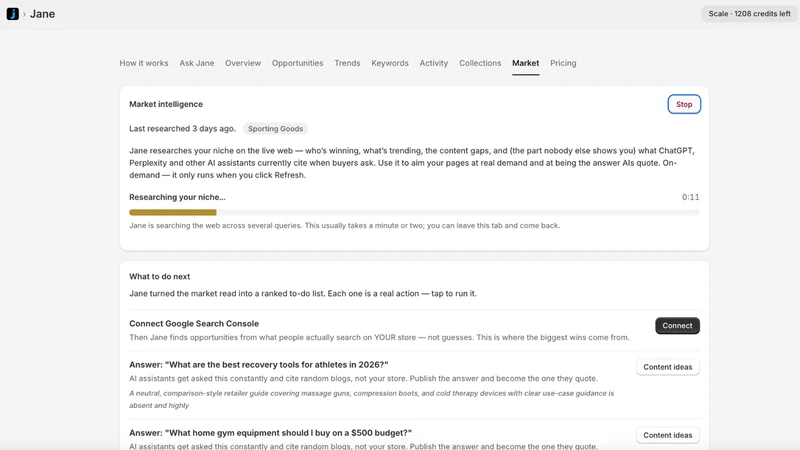Stop the market research run
The image size is (800, 450).
684,104
